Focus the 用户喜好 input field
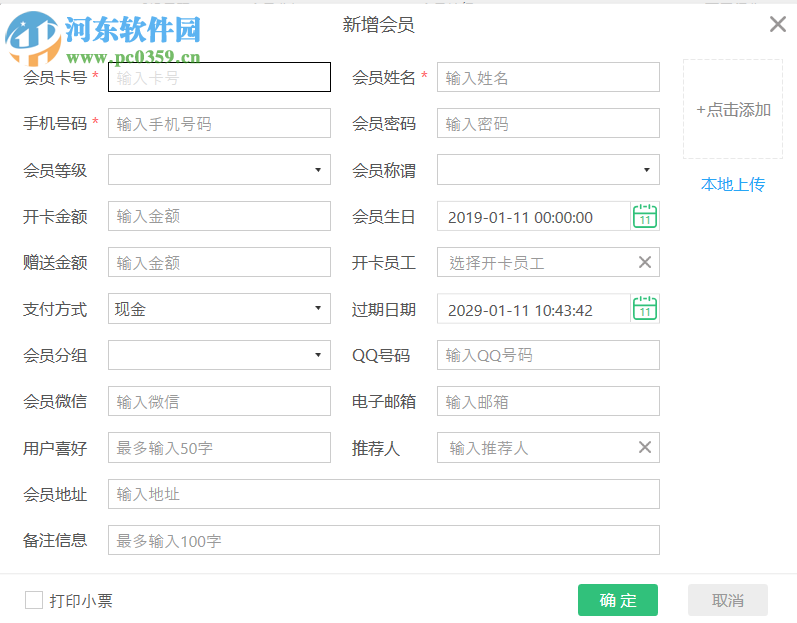This screenshot has width=797, height=623. [219, 447]
